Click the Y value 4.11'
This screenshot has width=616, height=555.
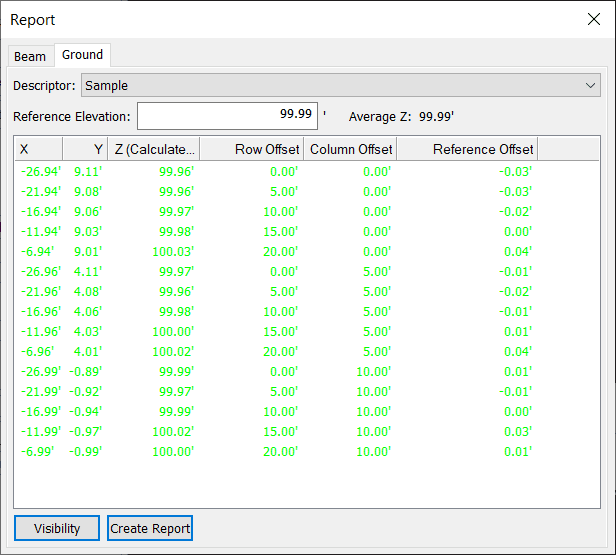88,271
